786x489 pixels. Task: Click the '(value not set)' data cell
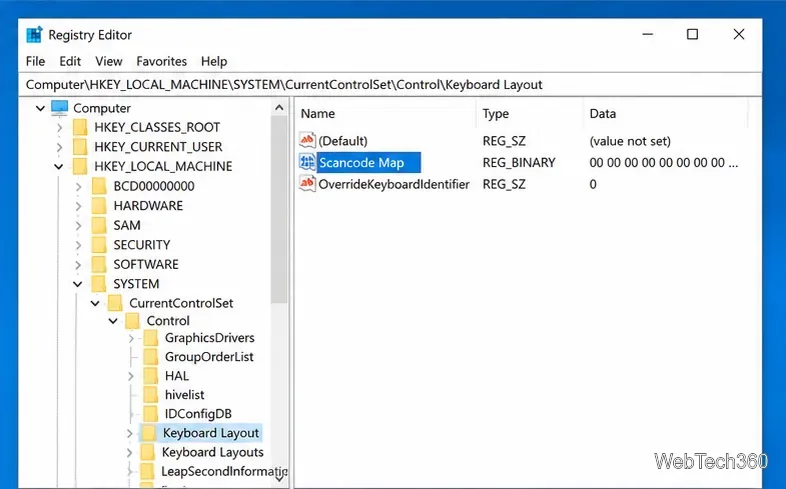(630, 141)
